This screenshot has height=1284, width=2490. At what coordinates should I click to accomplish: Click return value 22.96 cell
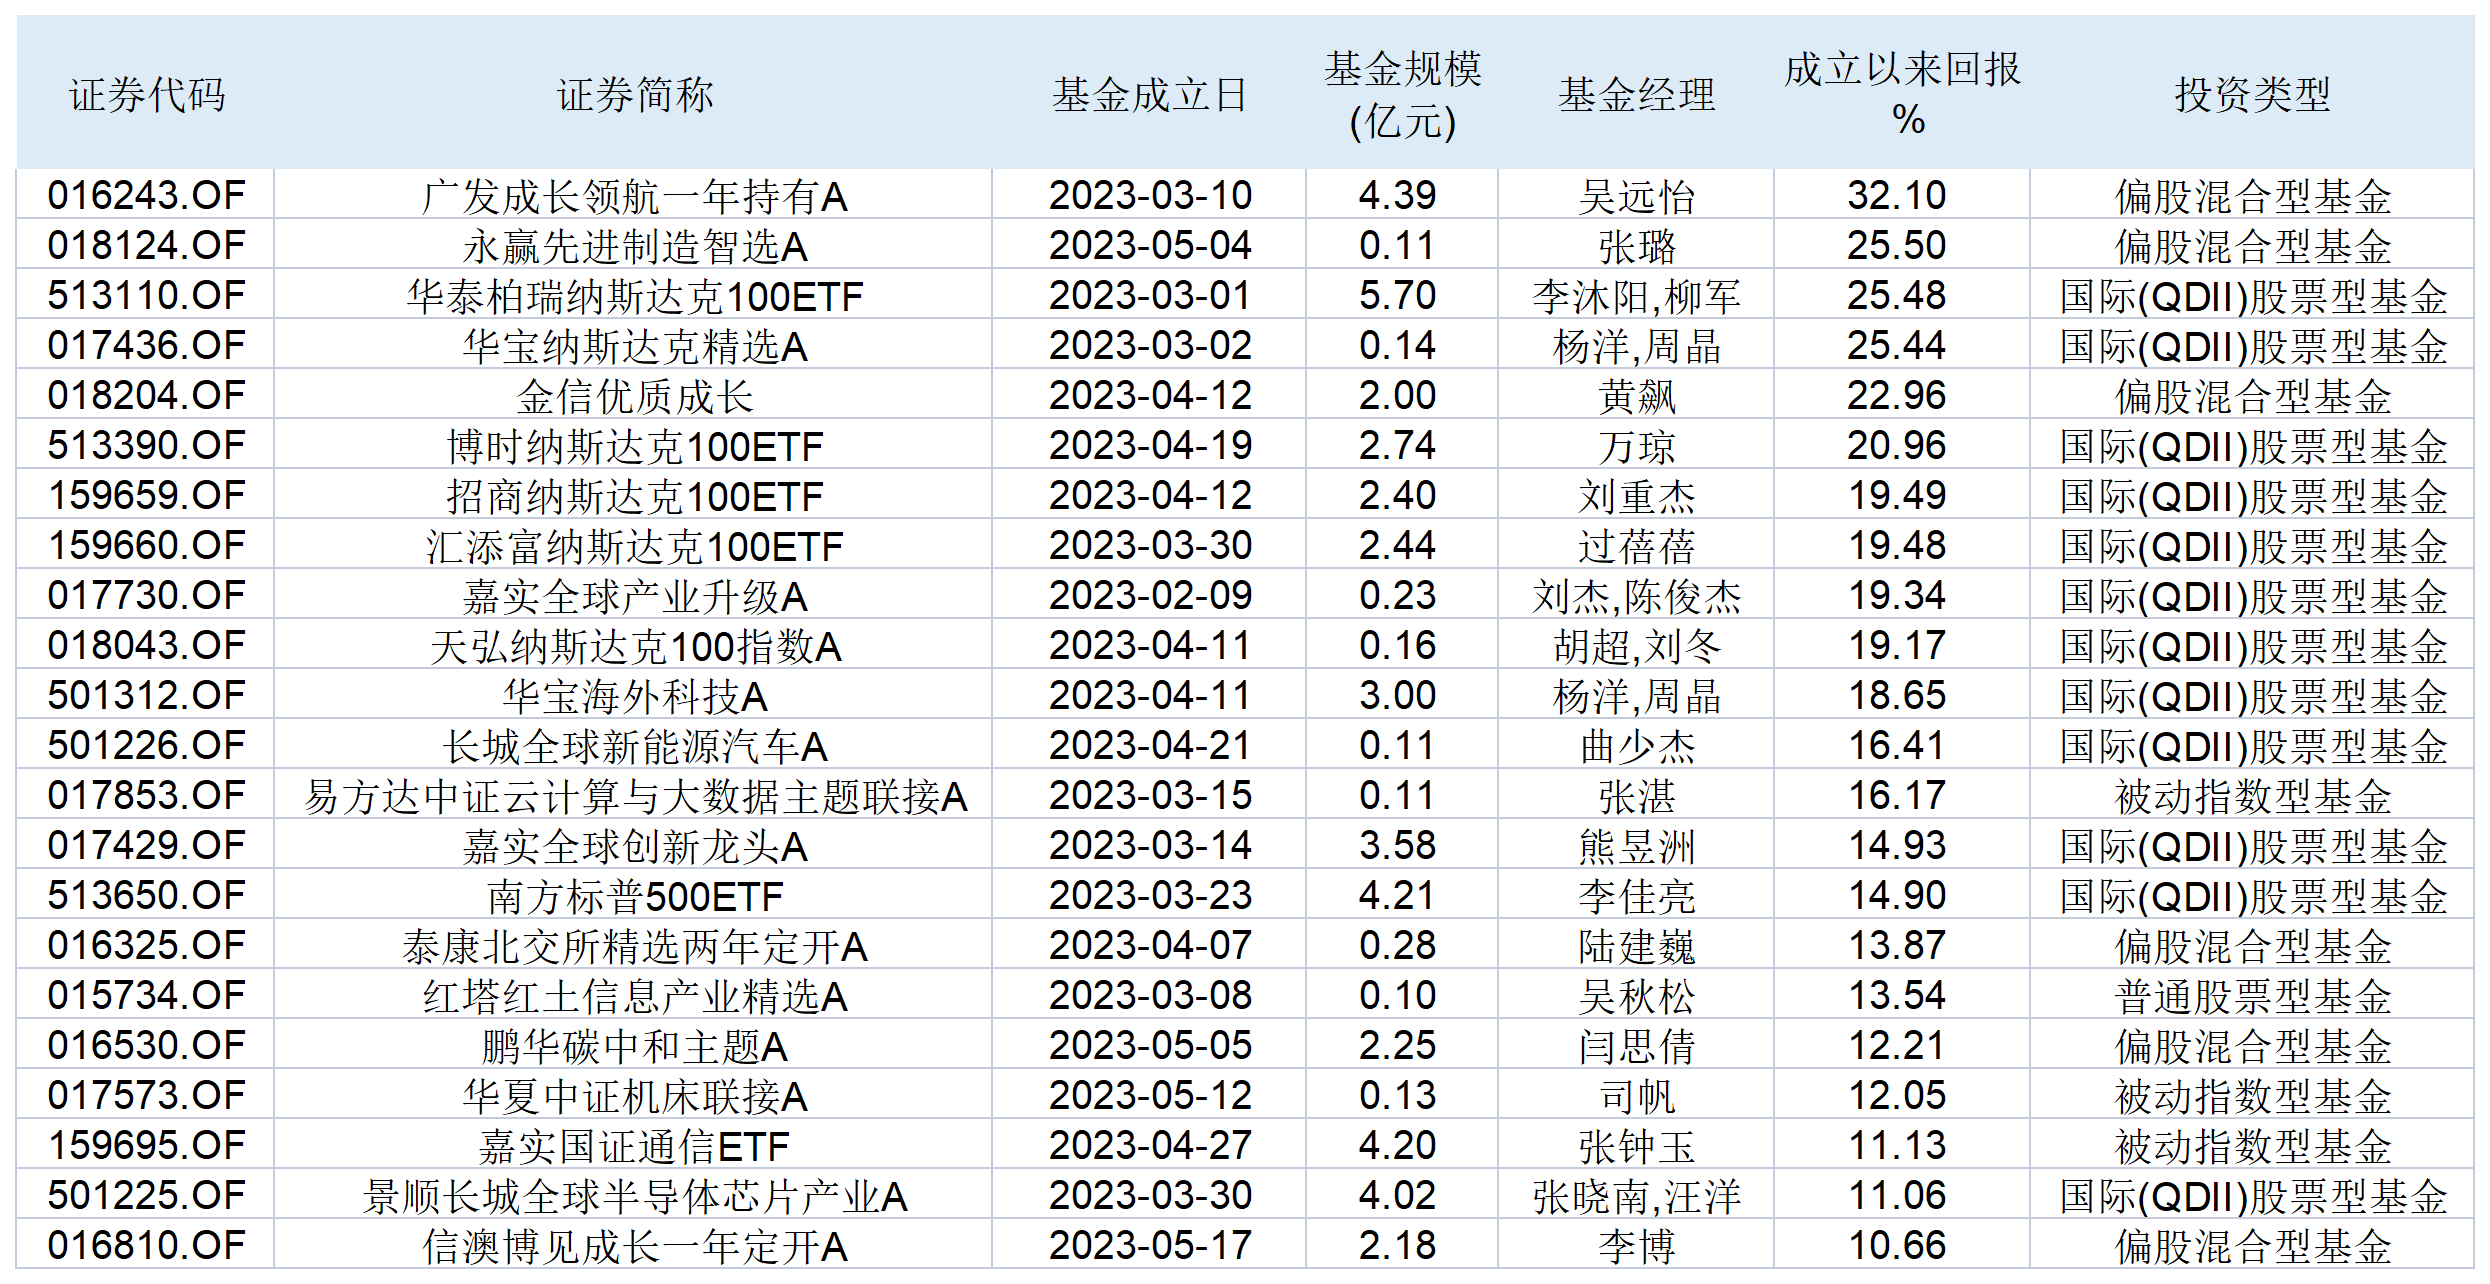(1896, 396)
